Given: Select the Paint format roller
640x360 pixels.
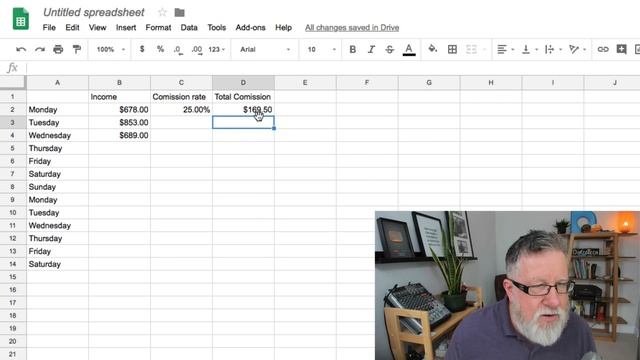Looking at the screenshot, I should (x=76, y=49).
